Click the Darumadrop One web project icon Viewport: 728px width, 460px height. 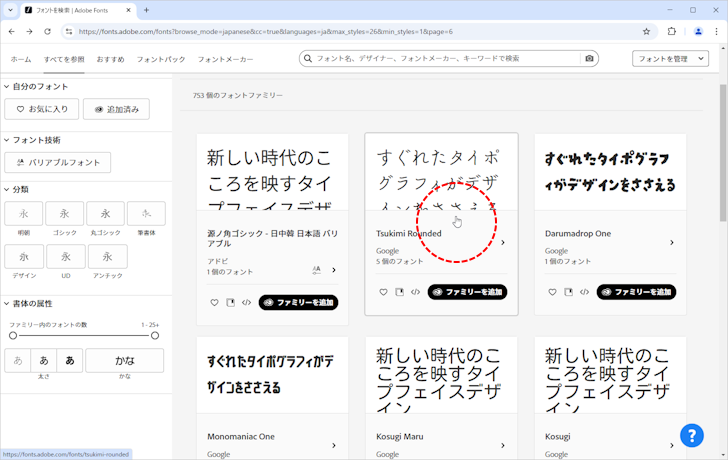tap(568, 292)
